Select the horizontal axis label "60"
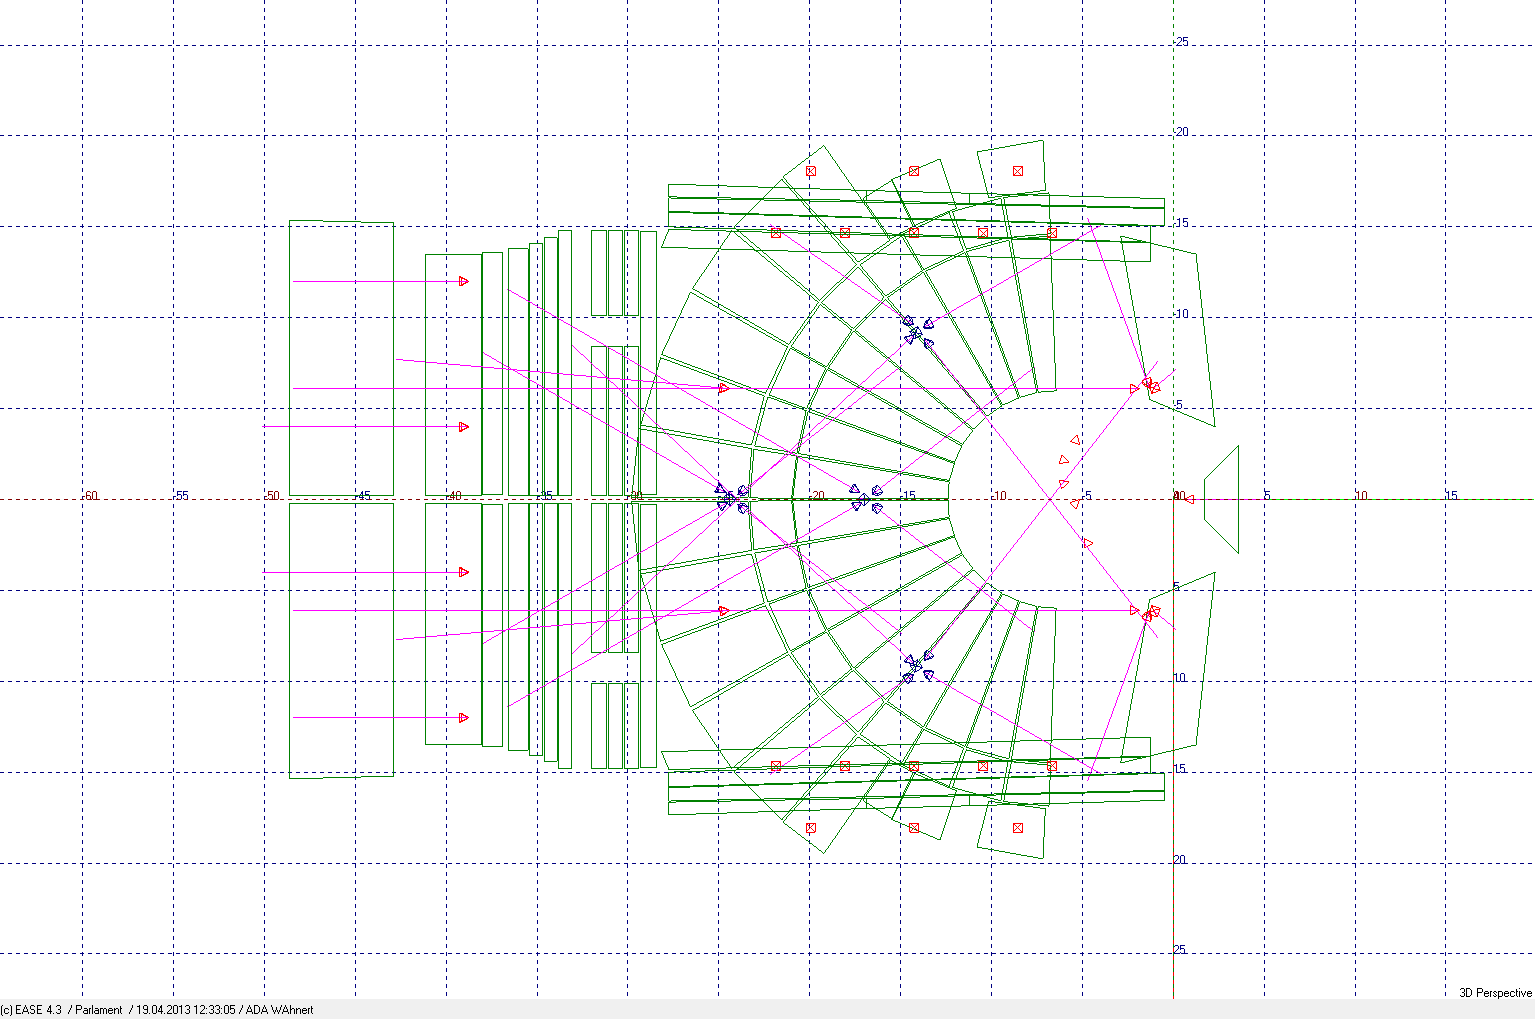The height and width of the screenshot is (1019, 1535). 91,496
